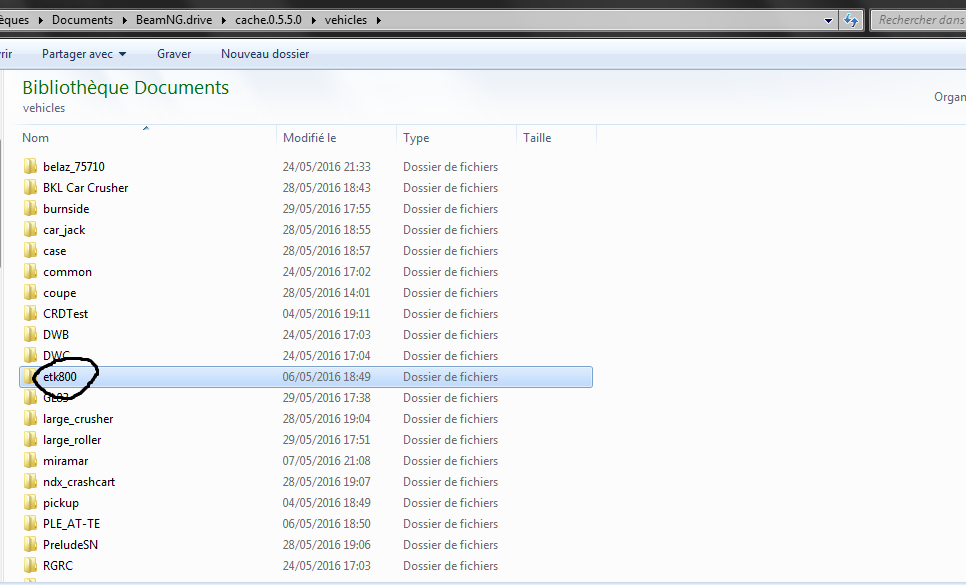966x585 pixels.
Task: Click the PreludeSN folder icon
Action: coord(30,544)
